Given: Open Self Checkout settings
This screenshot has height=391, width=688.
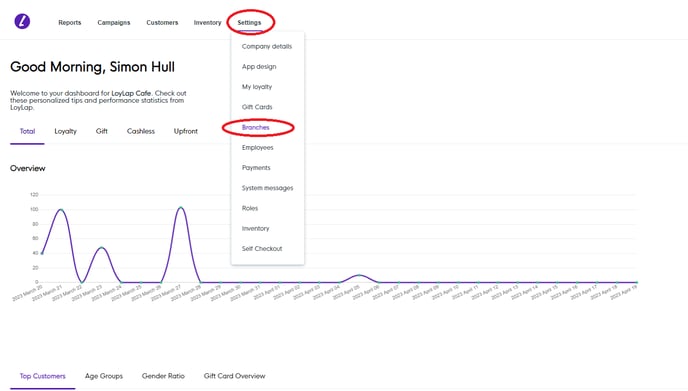Looking at the screenshot, I should 262,248.
